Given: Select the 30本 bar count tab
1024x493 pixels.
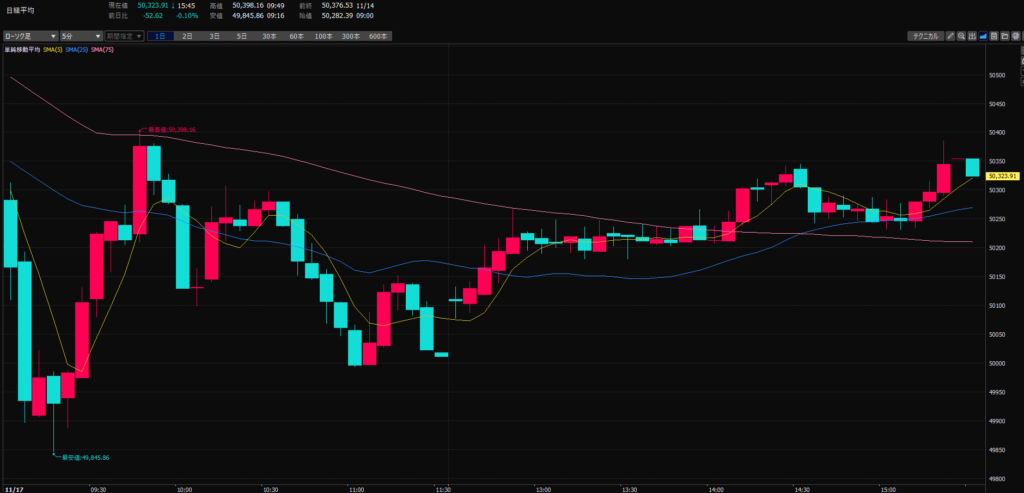Looking at the screenshot, I should [269, 36].
